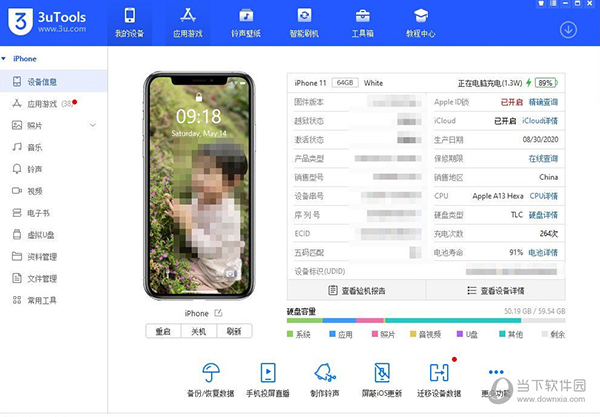
Task: Click the download manager arrow icon
Action: [568, 30]
